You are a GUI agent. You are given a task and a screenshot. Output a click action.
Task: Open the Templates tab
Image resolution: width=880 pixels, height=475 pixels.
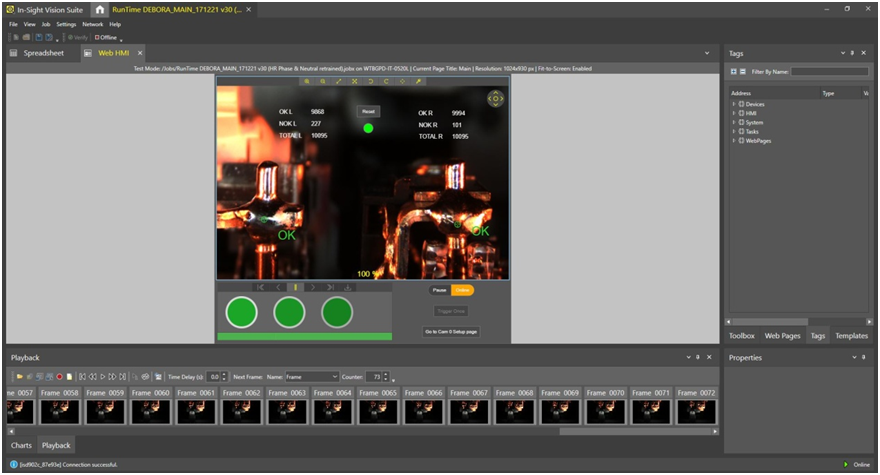point(851,336)
